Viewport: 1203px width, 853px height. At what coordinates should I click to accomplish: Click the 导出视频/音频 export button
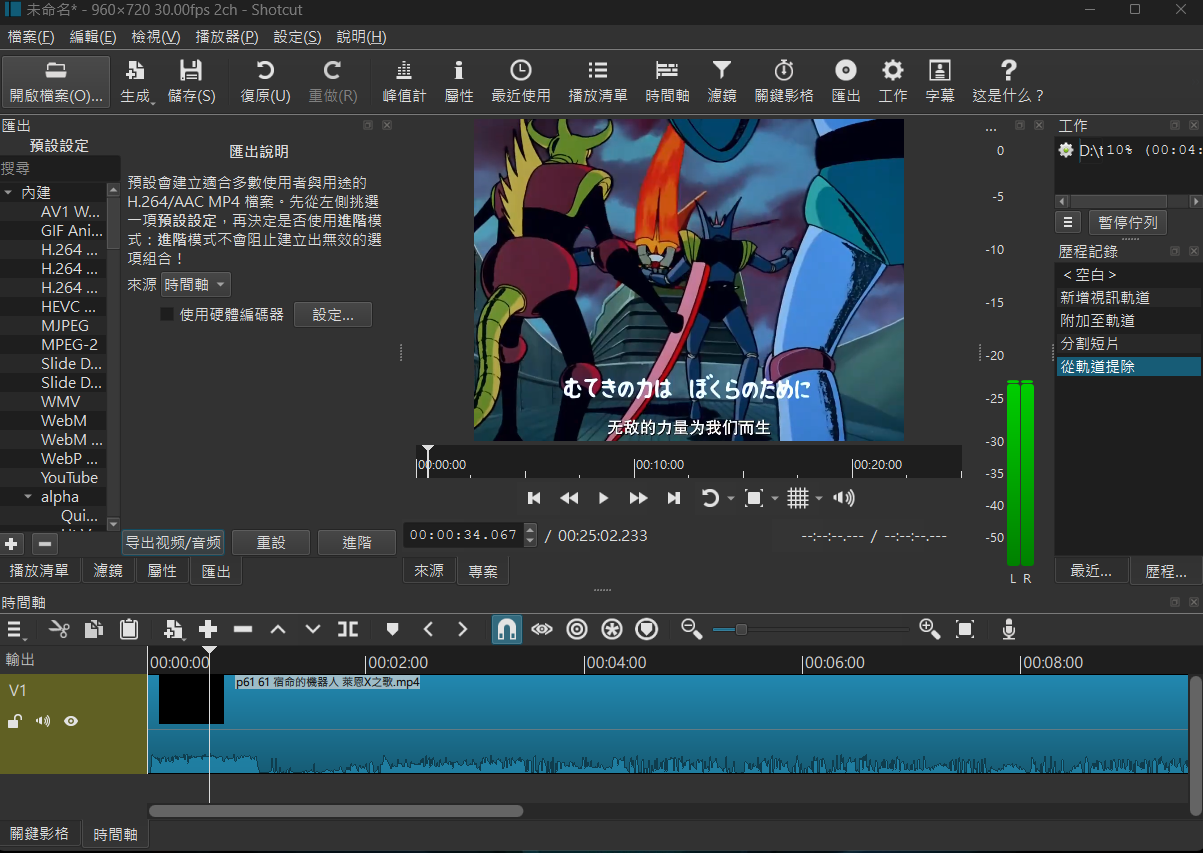pyautogui.click(x=172, y=543)
